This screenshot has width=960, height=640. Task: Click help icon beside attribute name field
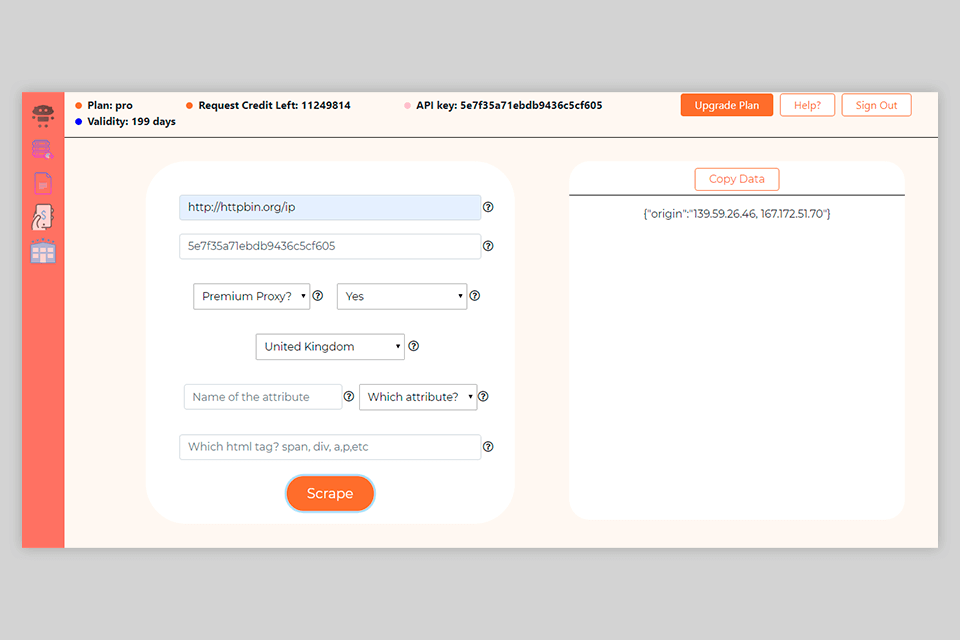pos(349,396)
